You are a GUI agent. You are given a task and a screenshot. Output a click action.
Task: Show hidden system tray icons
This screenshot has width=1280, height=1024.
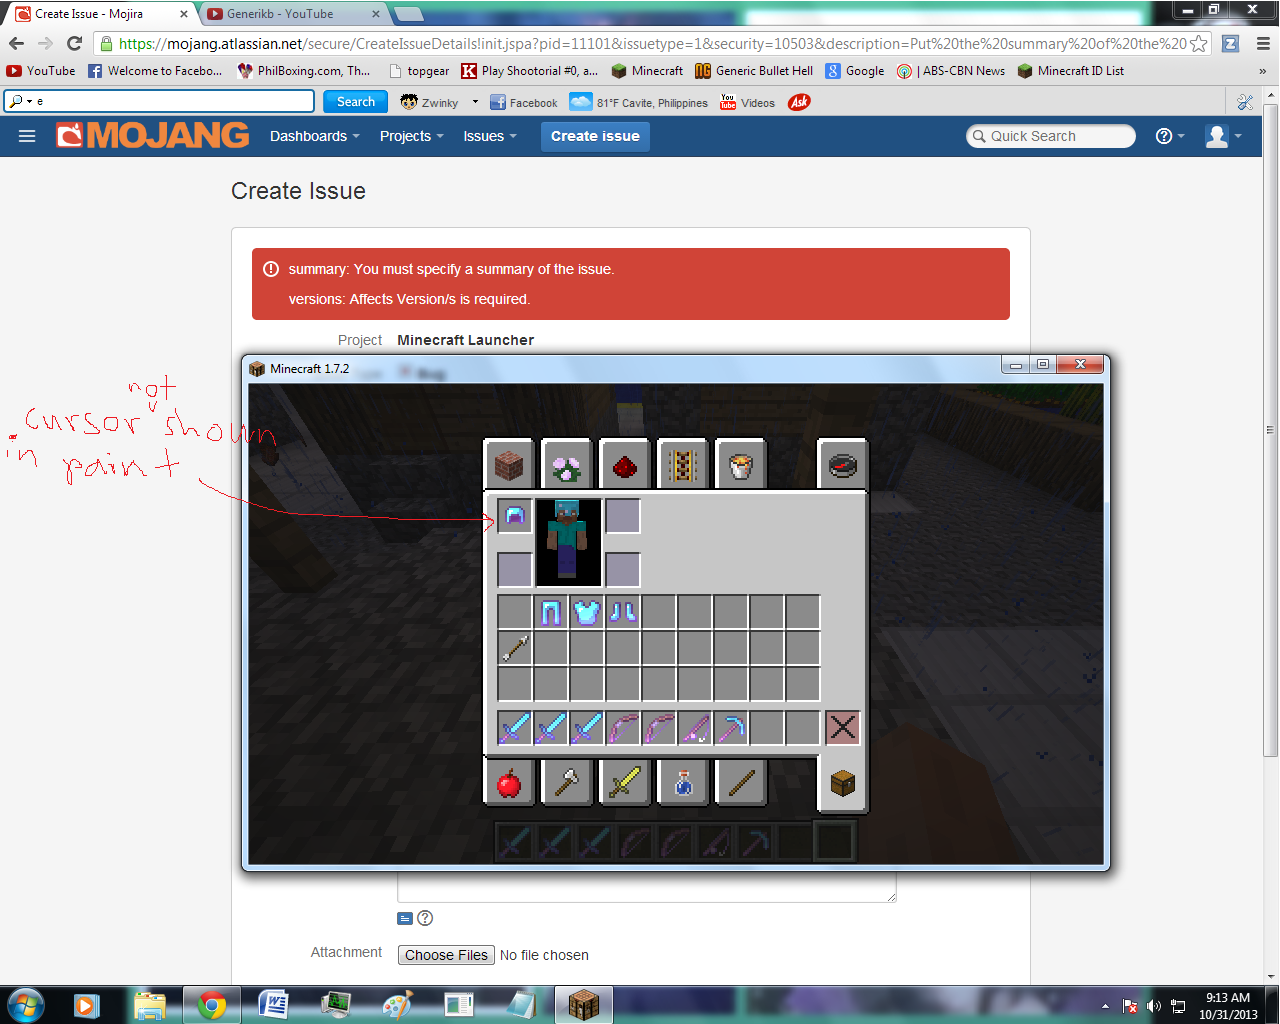point(1105,1006)
